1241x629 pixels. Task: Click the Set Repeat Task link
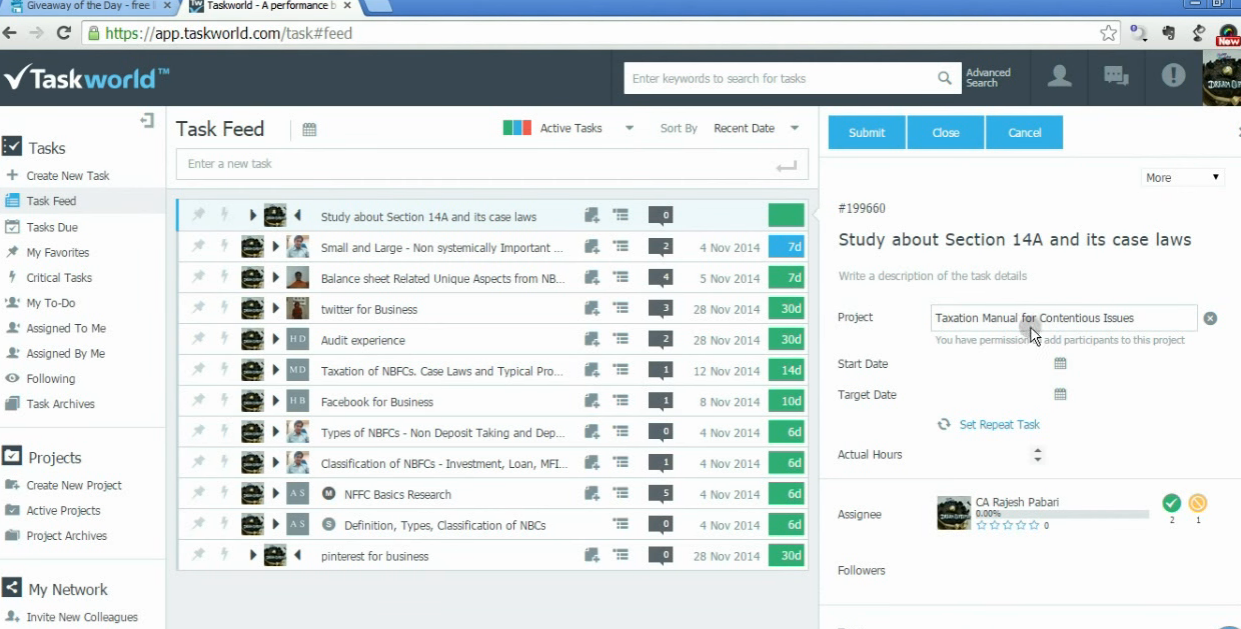tap(999, 425)
